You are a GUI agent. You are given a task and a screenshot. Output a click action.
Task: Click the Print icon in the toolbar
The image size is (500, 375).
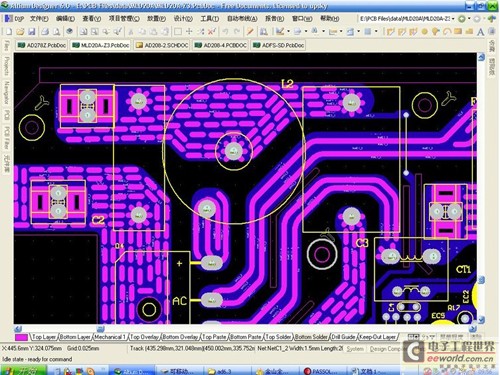[x=45, y=32]
